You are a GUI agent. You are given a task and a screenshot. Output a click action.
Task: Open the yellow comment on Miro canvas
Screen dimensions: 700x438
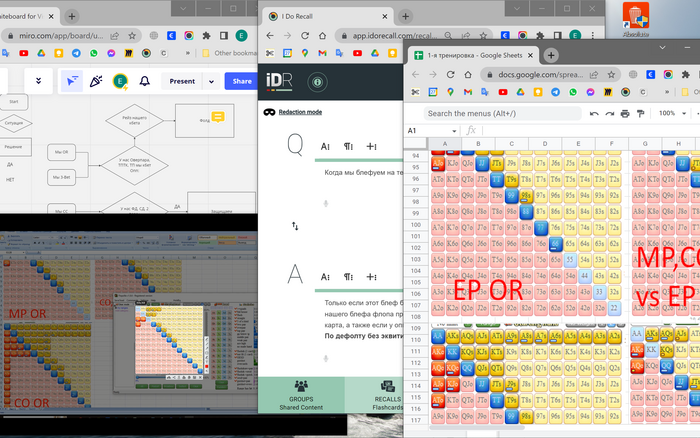(218, 117)
